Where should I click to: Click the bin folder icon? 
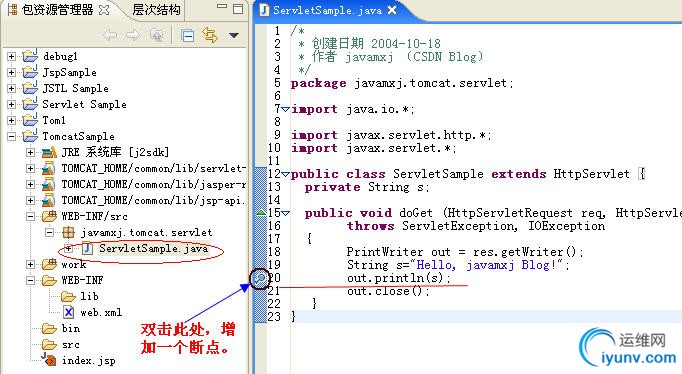(49, 329)
